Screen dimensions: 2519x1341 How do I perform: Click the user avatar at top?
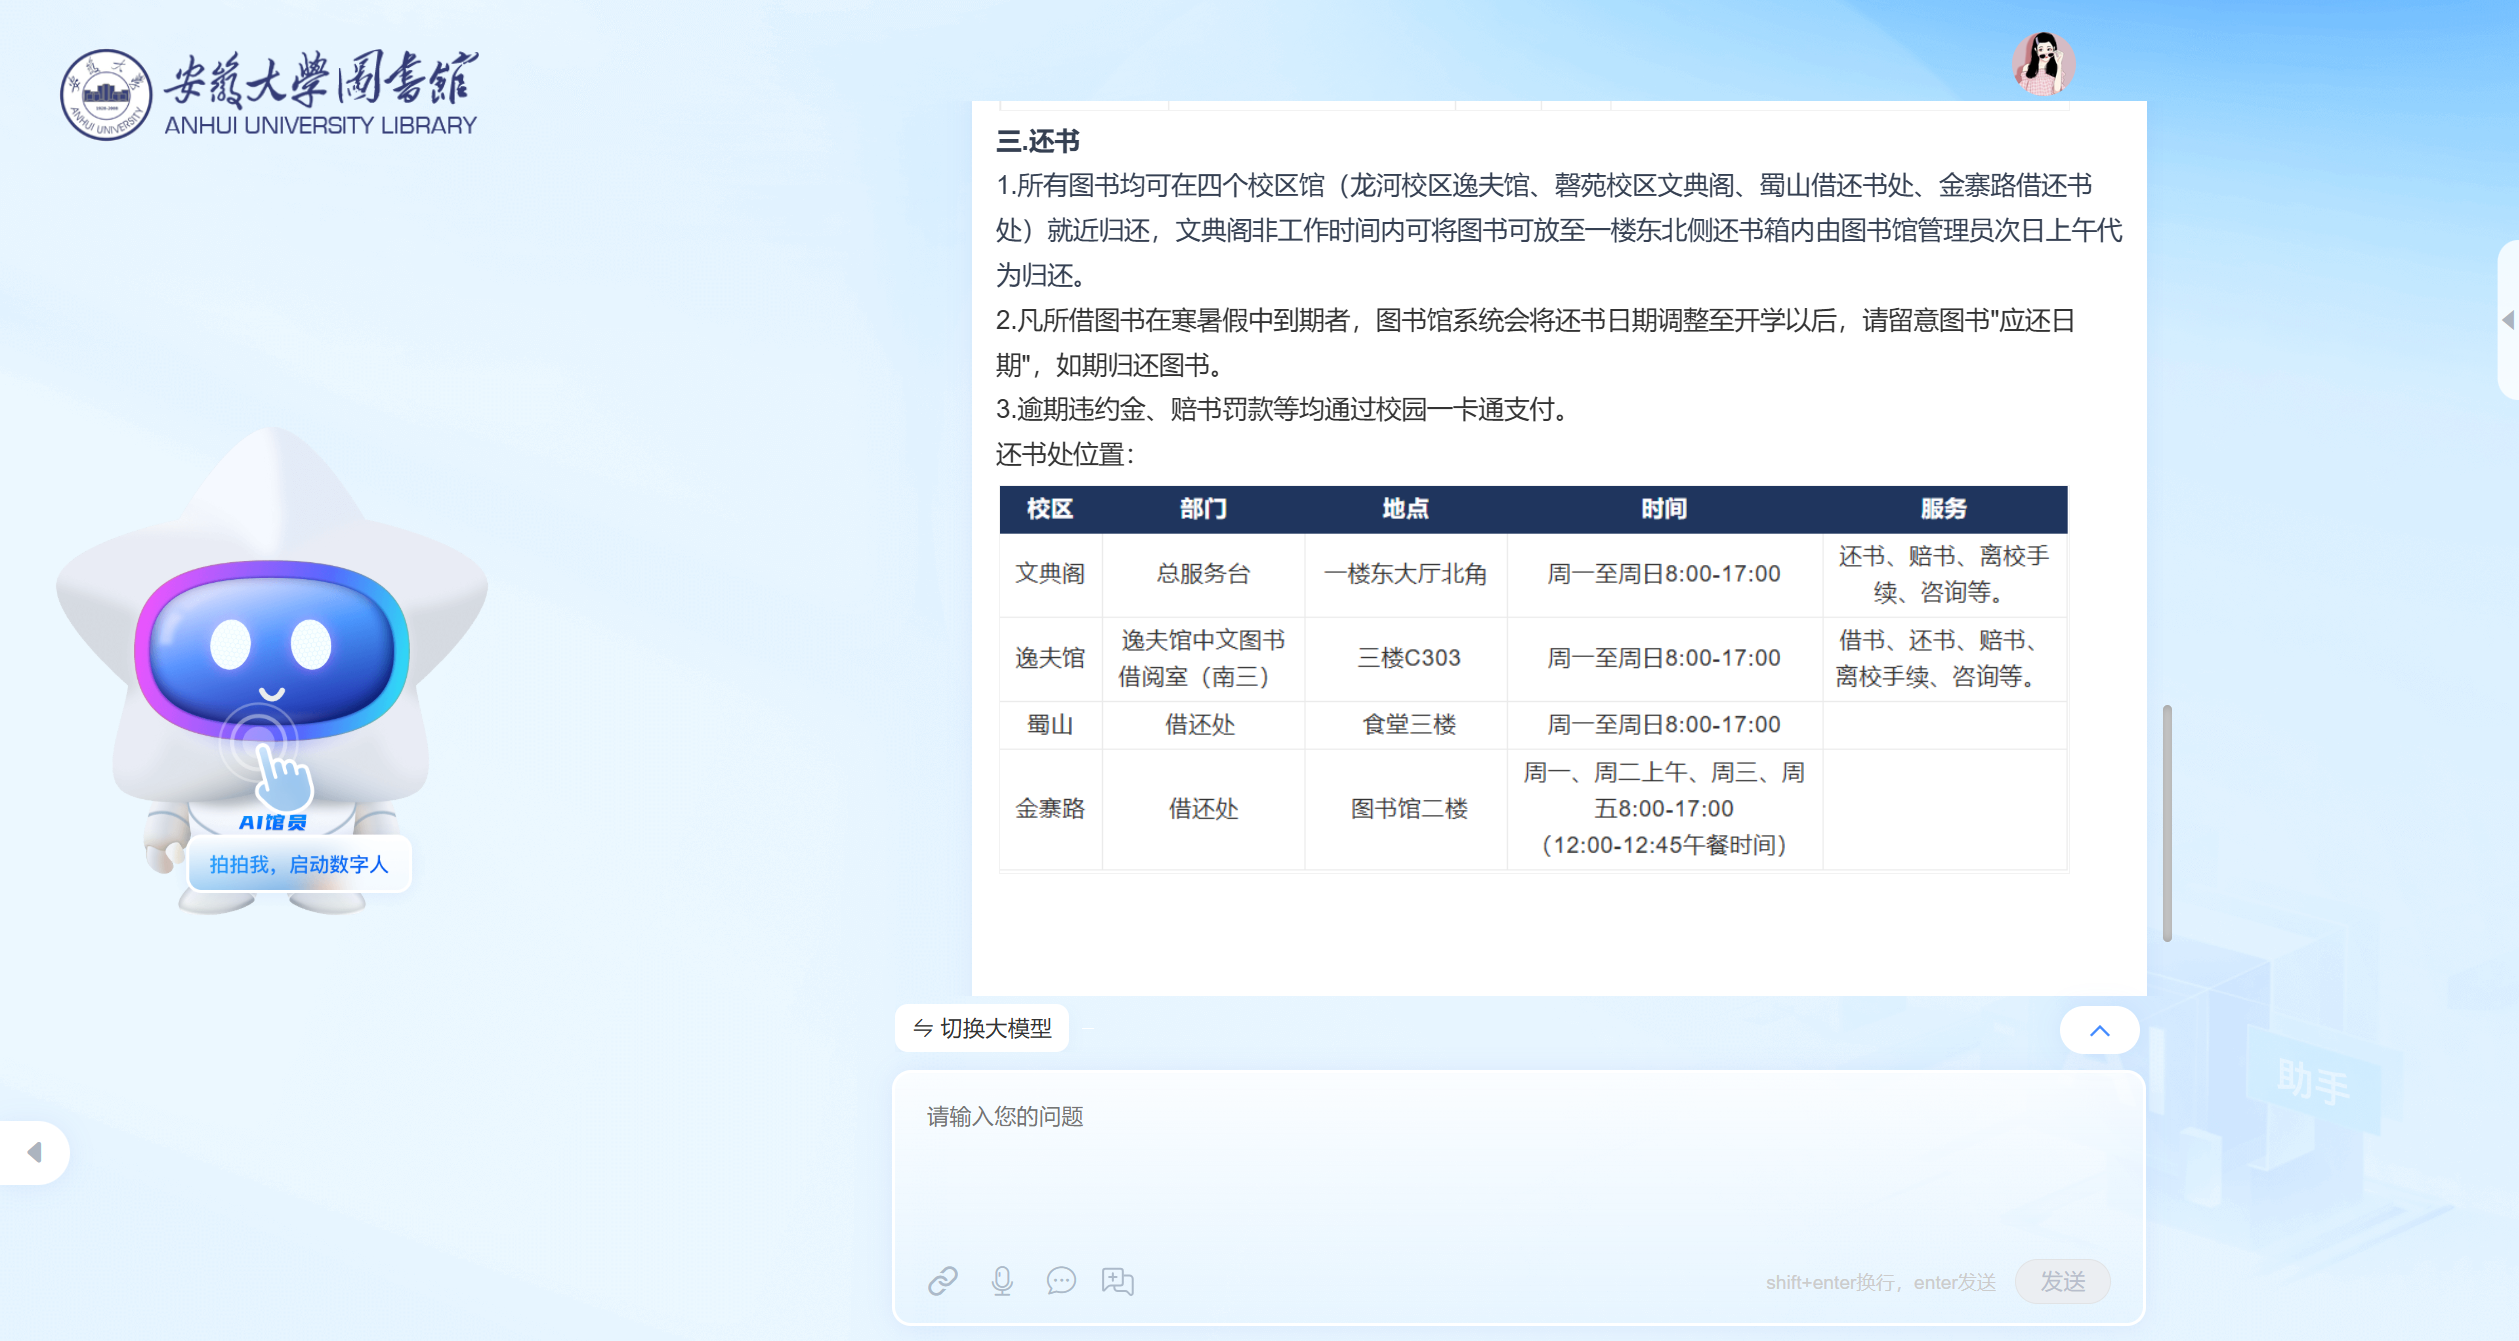[x=2043, y=64]
